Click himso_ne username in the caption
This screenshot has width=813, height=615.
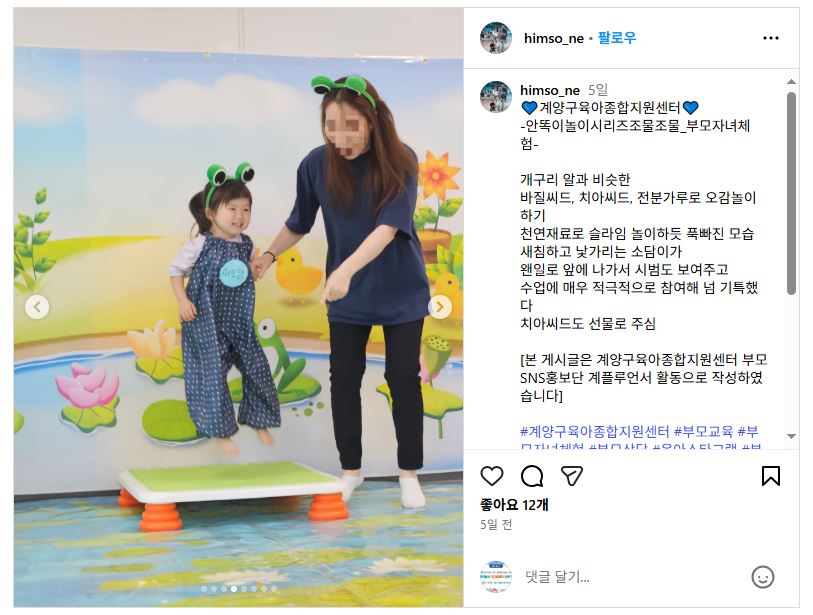point(550,90)
